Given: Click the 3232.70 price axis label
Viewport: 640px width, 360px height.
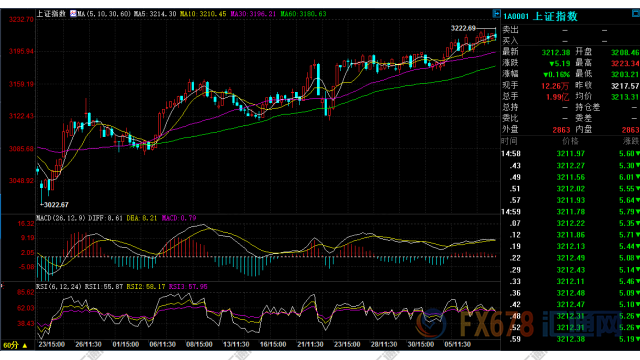Looking at the screenshot, I should (21, 19).
